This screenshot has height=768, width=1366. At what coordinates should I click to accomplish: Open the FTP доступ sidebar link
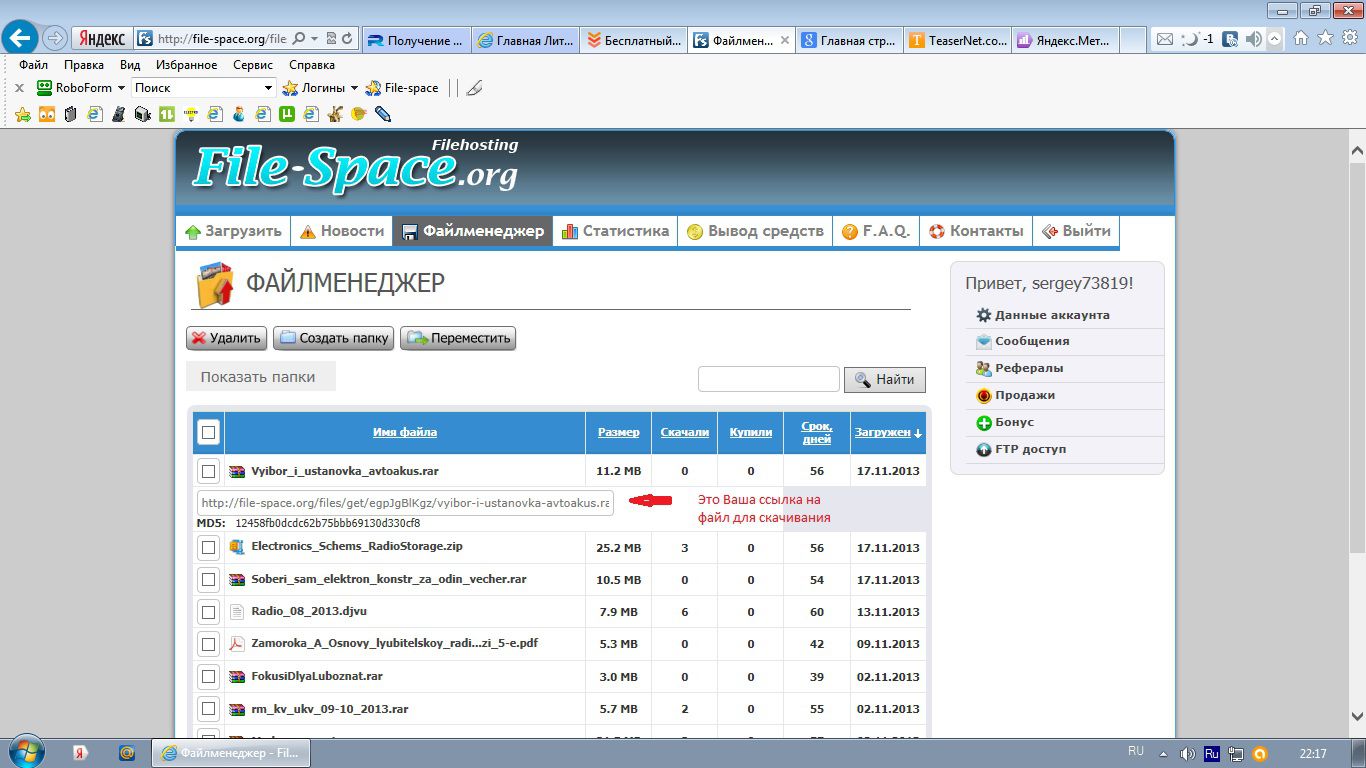tap(1031, 449)
